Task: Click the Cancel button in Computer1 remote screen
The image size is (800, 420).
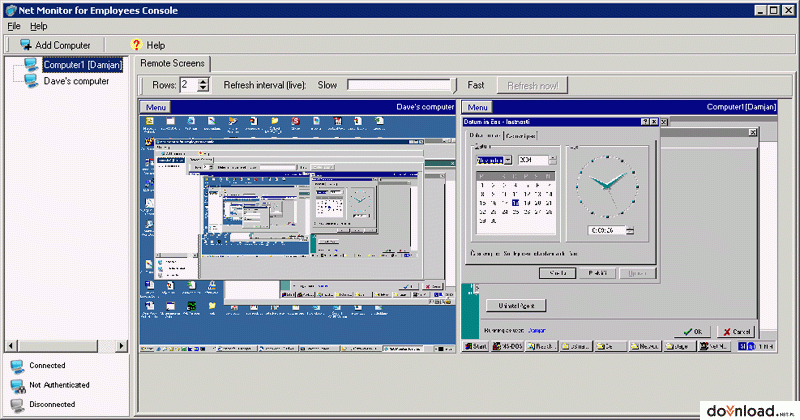Action: tap(736, 332)
